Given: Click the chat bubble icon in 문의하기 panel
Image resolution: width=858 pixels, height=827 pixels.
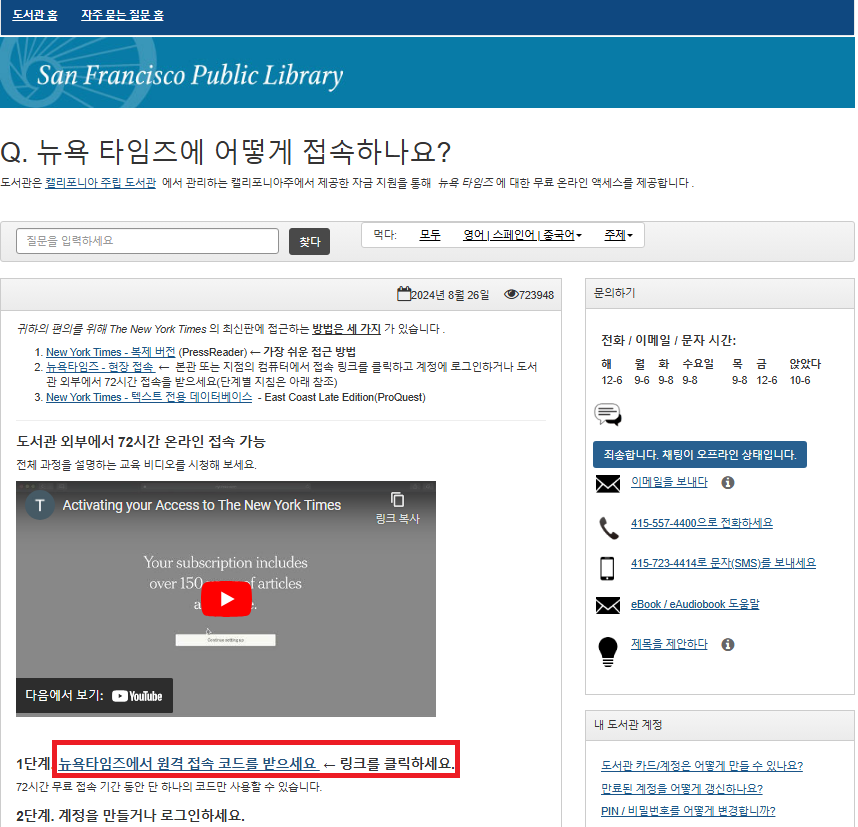Looking at the screenshot, I should point(607,414).
